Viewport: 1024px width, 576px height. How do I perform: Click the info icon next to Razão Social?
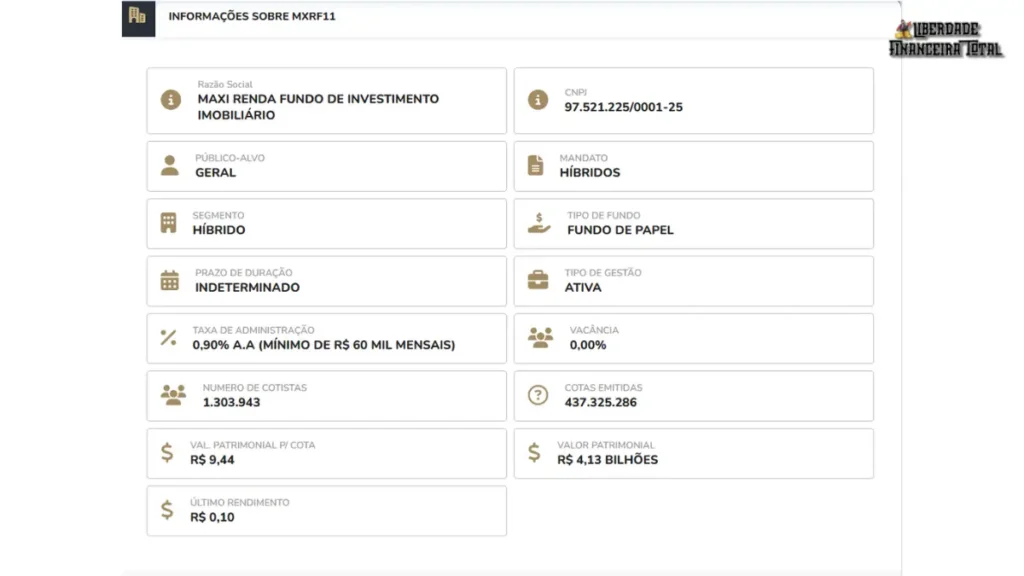(171, 99)
